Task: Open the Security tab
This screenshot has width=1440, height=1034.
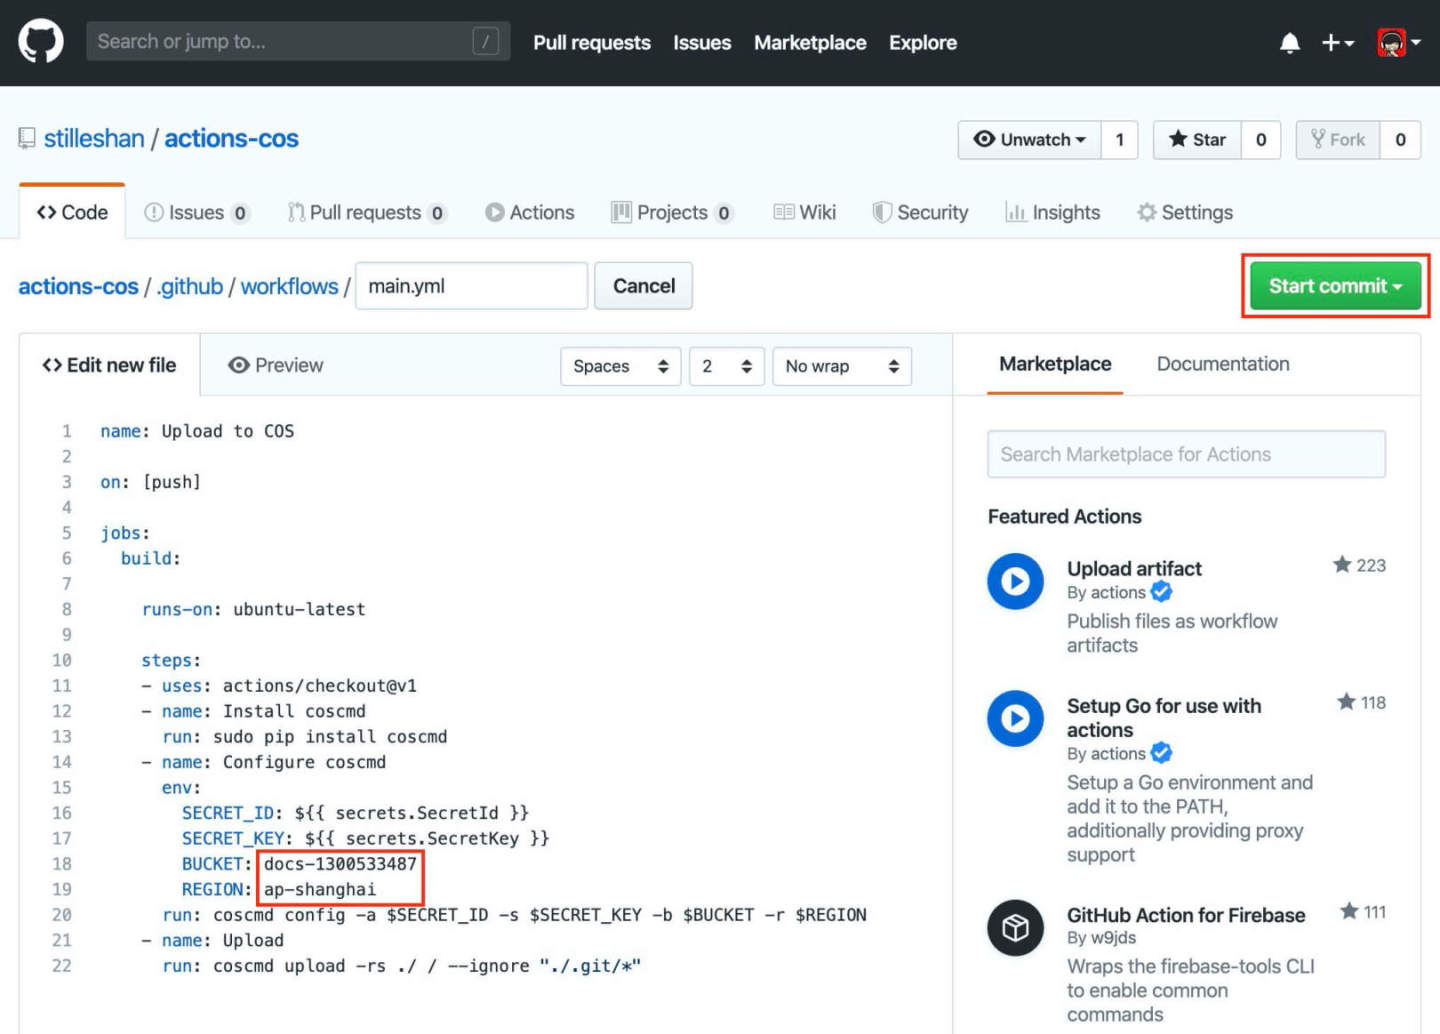Action: pyautogui.click(x=921, y=212)
